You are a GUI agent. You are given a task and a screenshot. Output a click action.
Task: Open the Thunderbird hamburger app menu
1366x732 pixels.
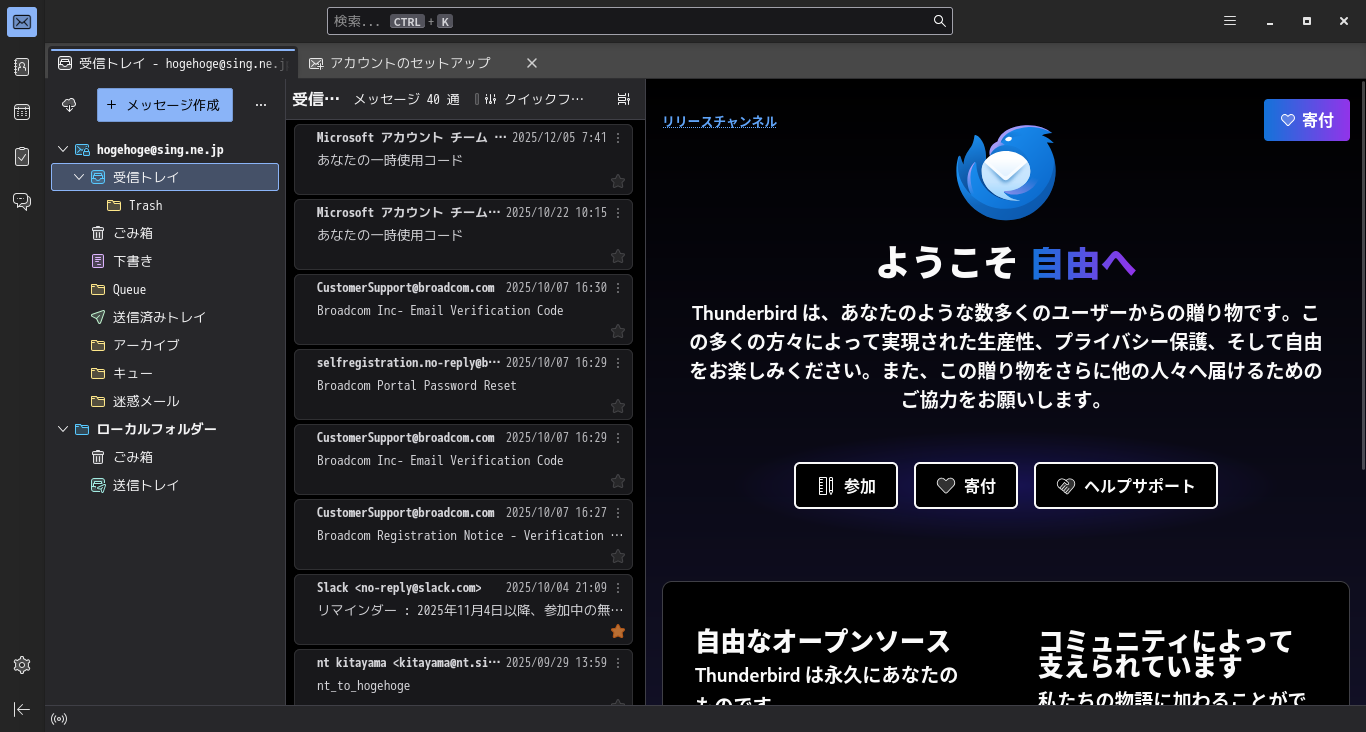pos(1230,21)
